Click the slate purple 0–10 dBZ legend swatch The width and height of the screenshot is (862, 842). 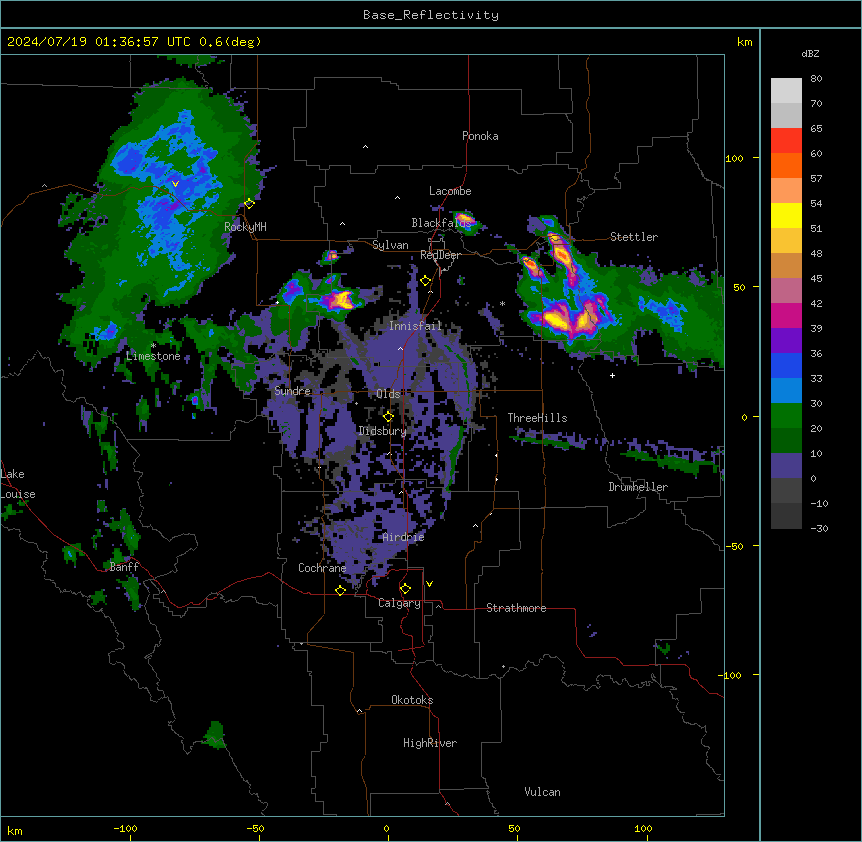pyautogui.click(x=786, y=466)
